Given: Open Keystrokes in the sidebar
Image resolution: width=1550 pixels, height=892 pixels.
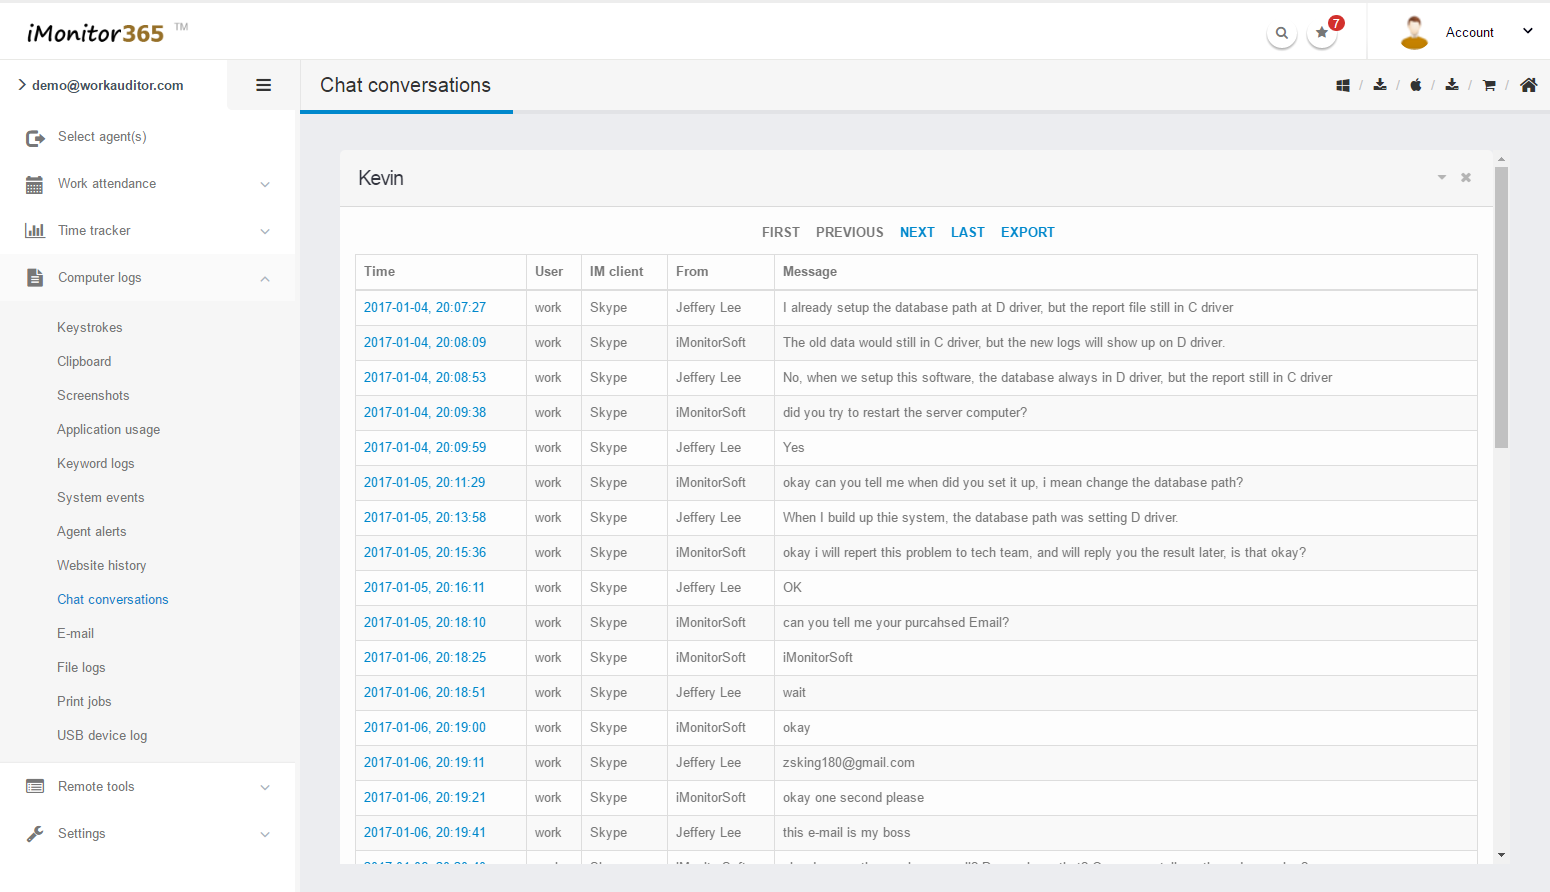Looking at the screenshot, I should (90, 328).
